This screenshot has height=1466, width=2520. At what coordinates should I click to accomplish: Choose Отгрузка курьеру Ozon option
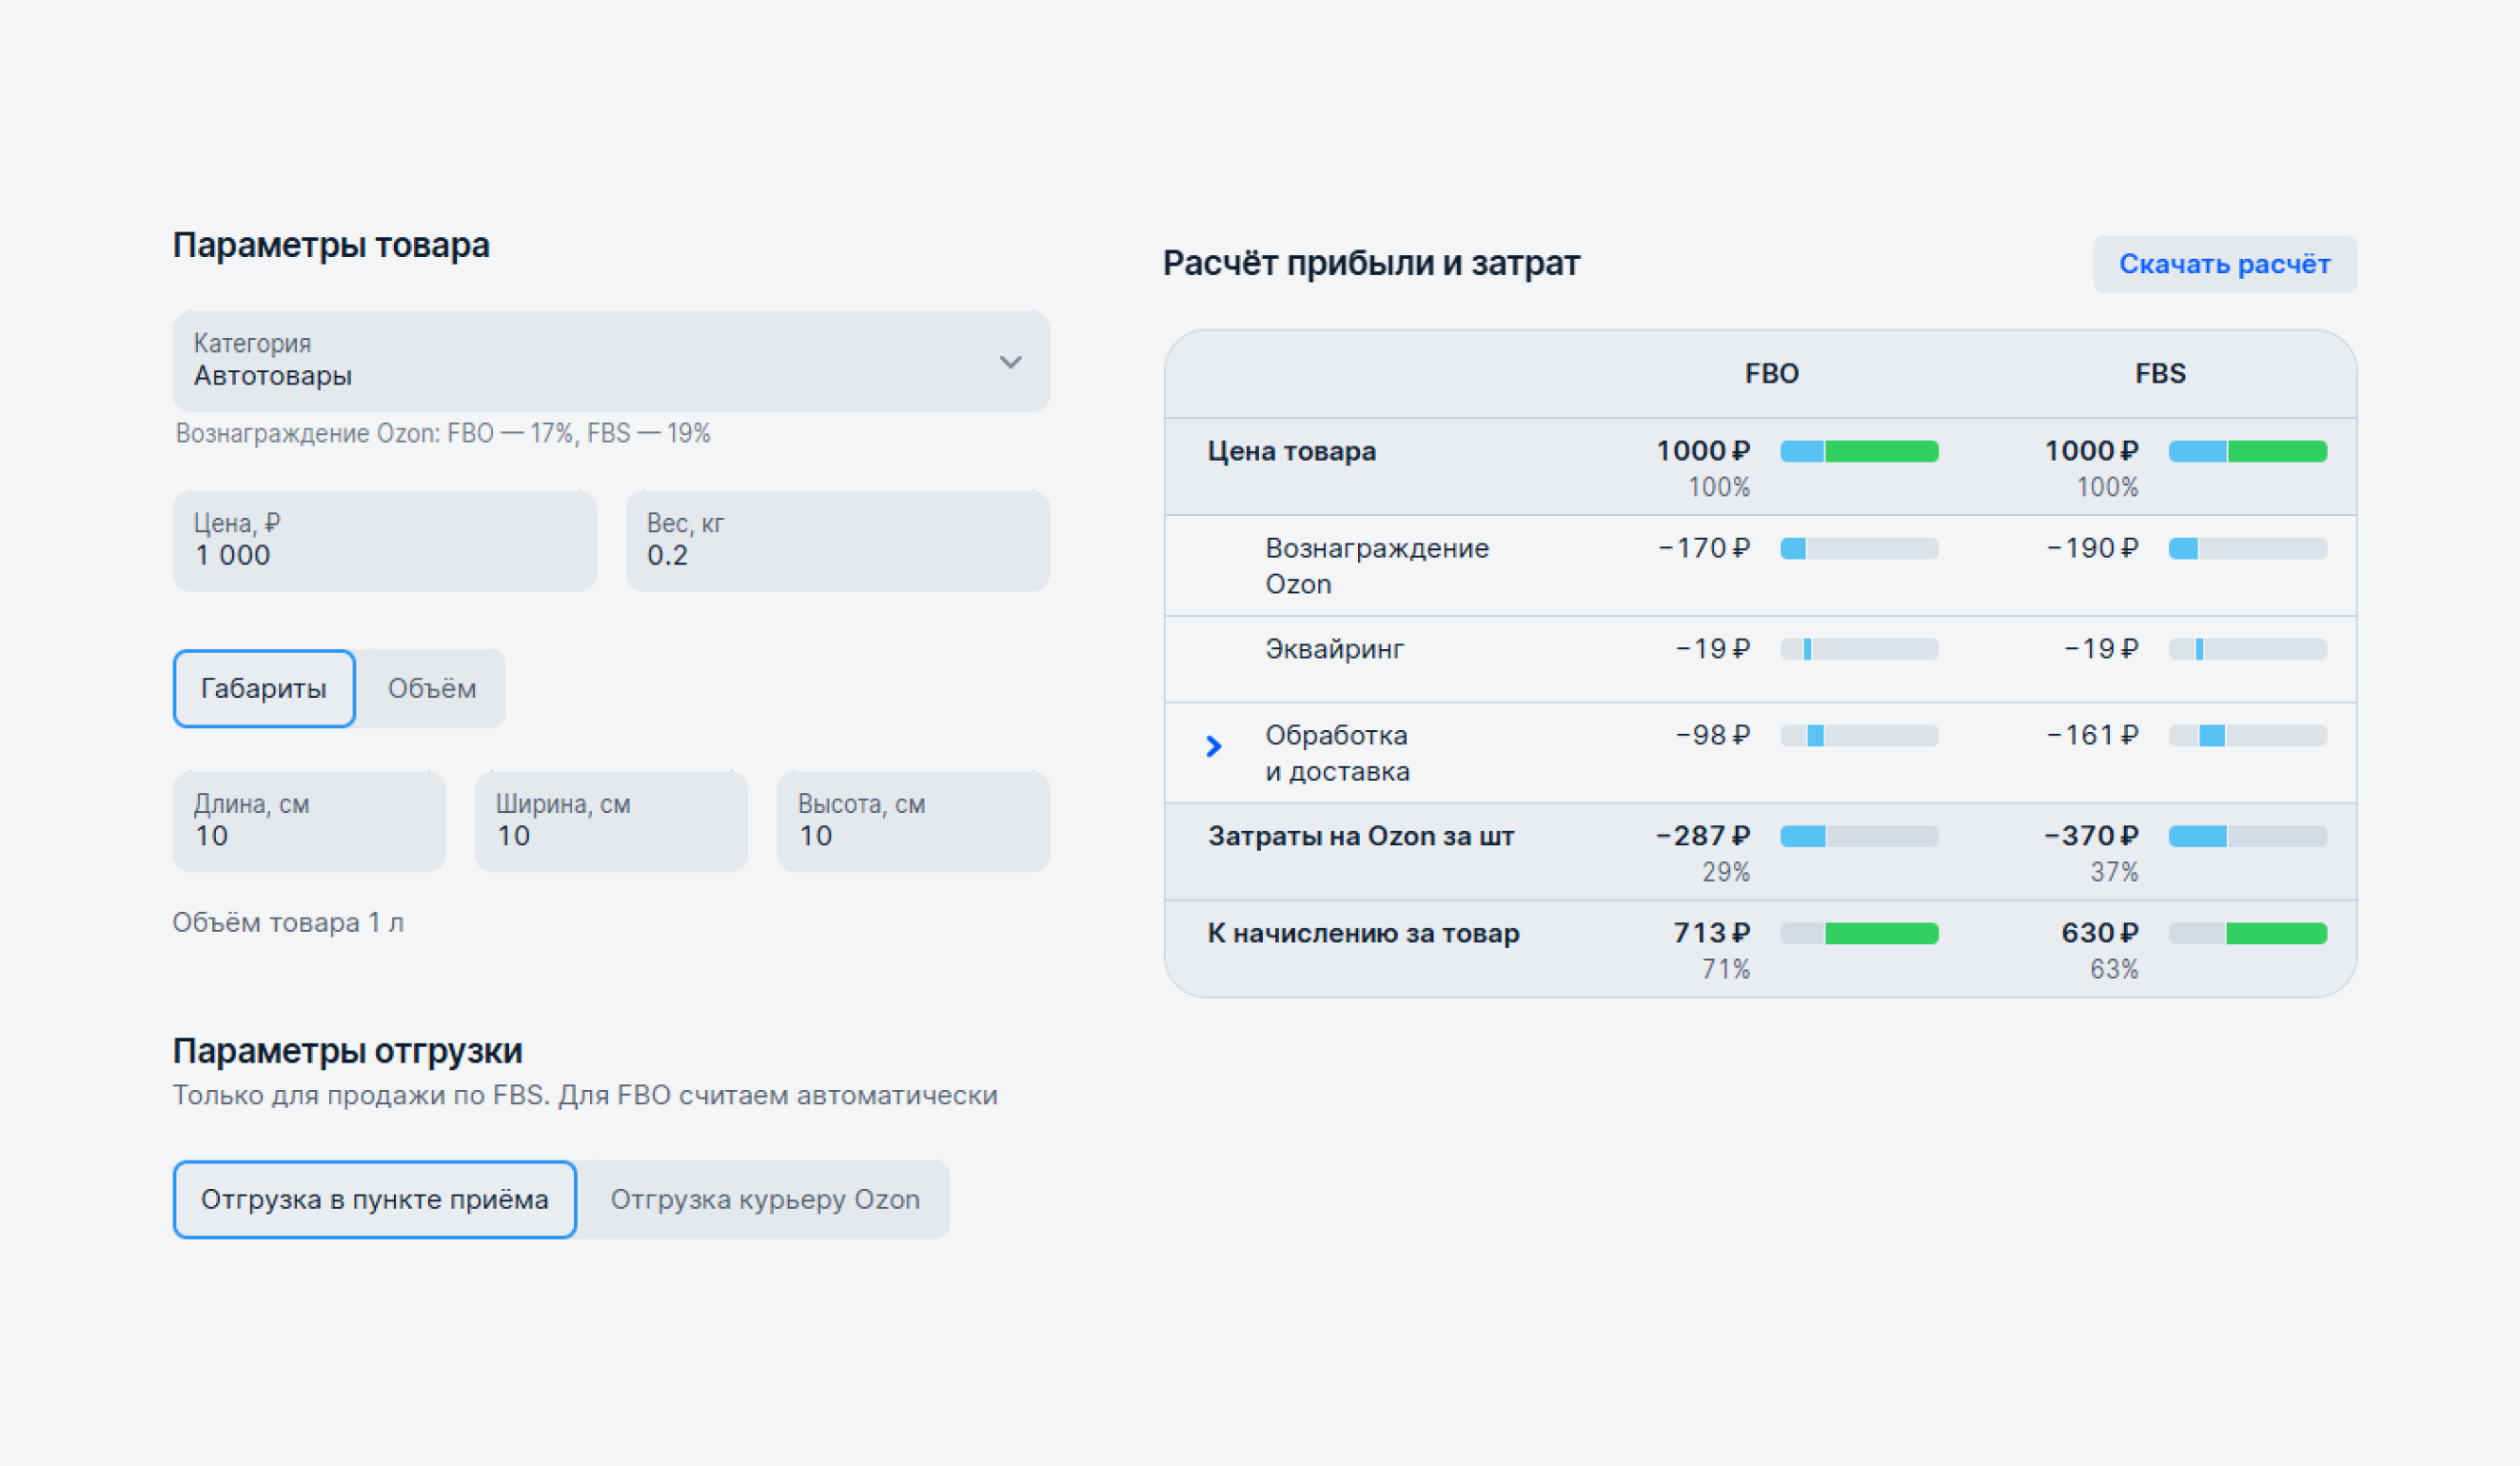(765, 1199)
